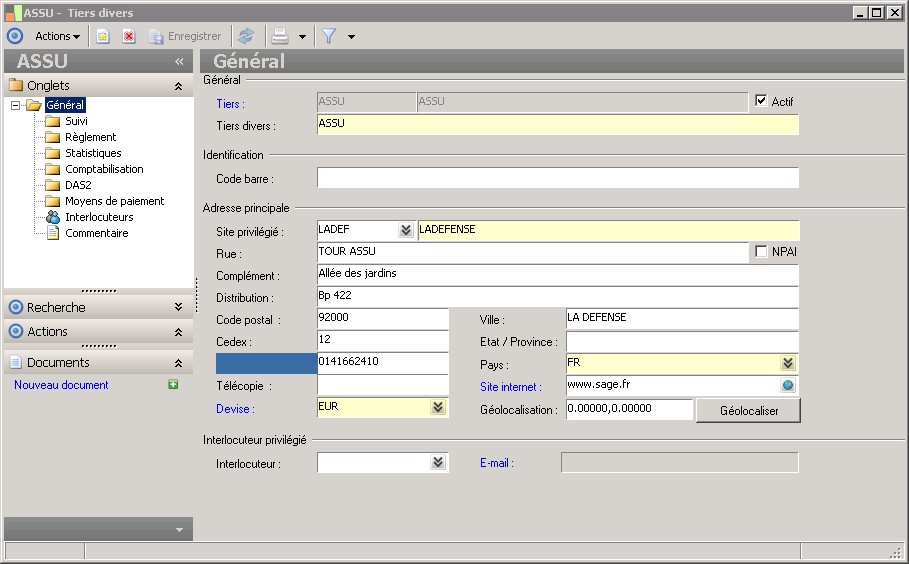The image size is (909, 564).
Task: Open the Site privilégié dropdown
Action: 405,230
